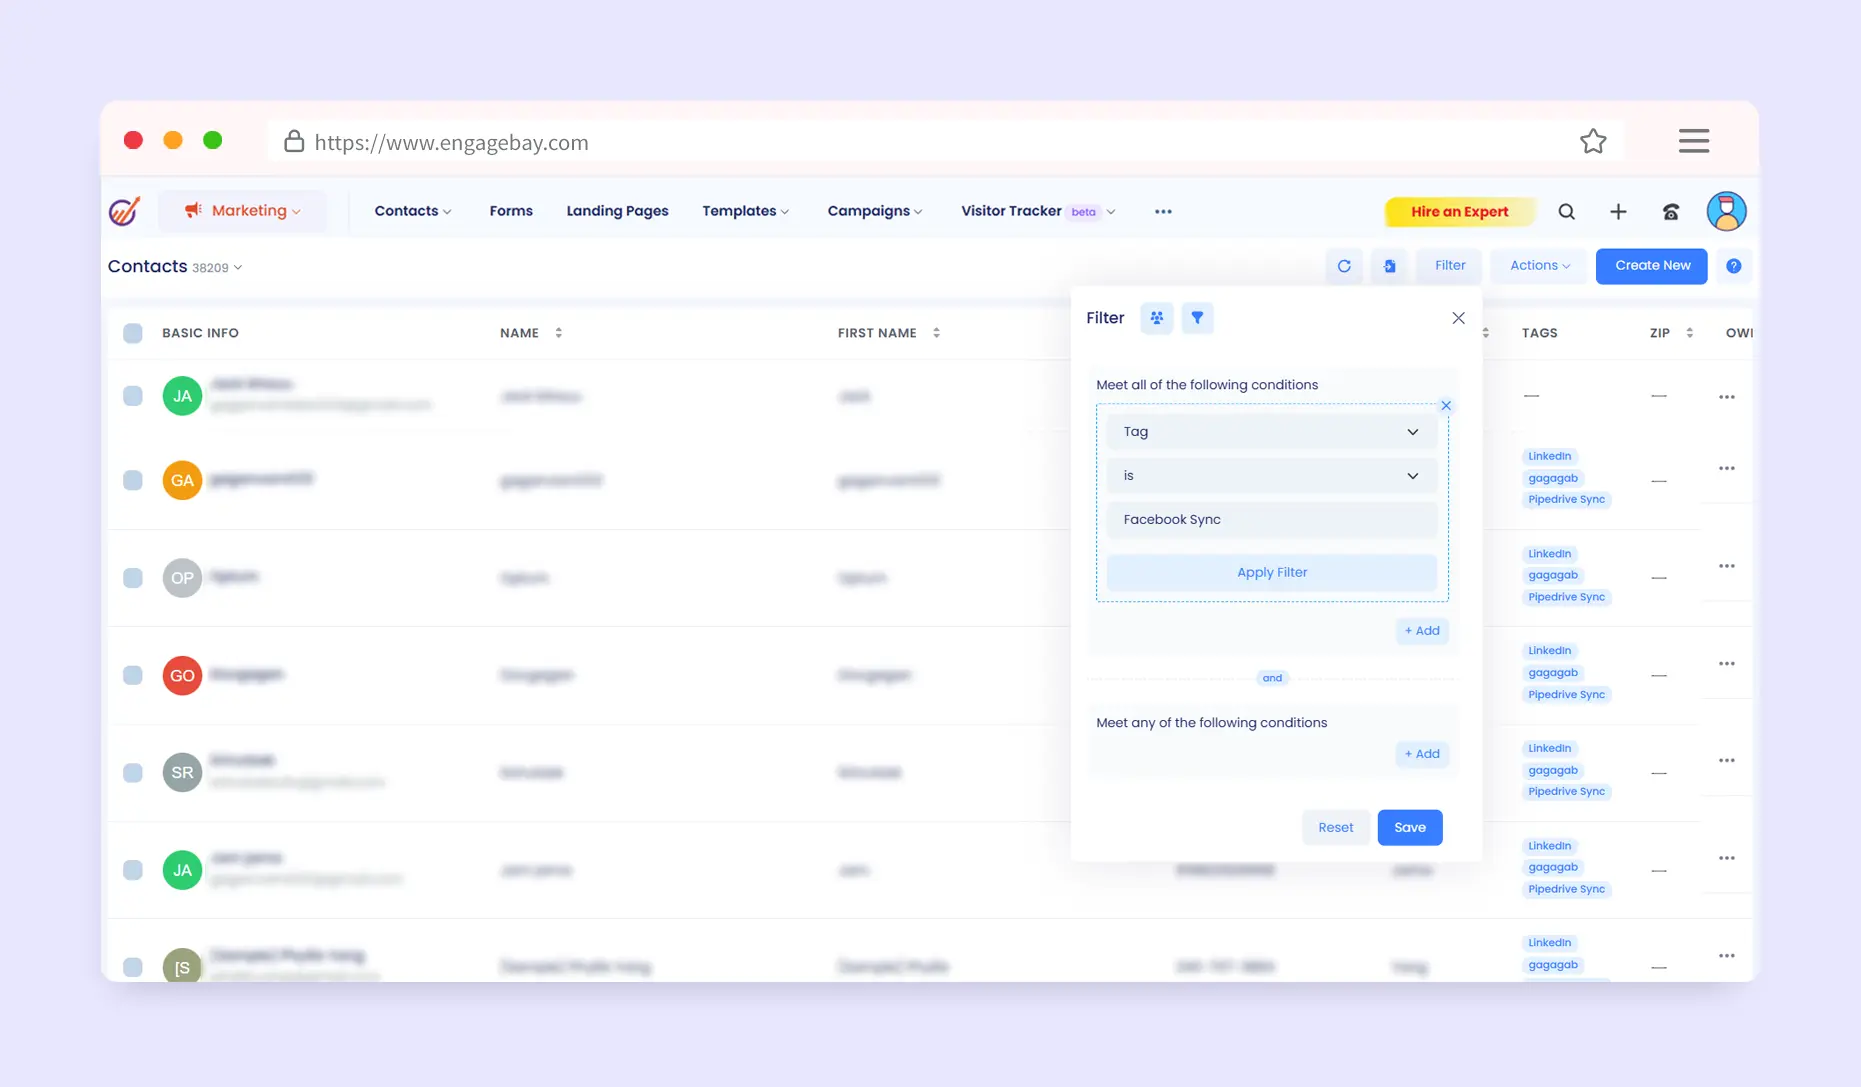Click the refresh contacts icon
The width and height of the screenshot is (1861, 1087).
click(1344, 266)
